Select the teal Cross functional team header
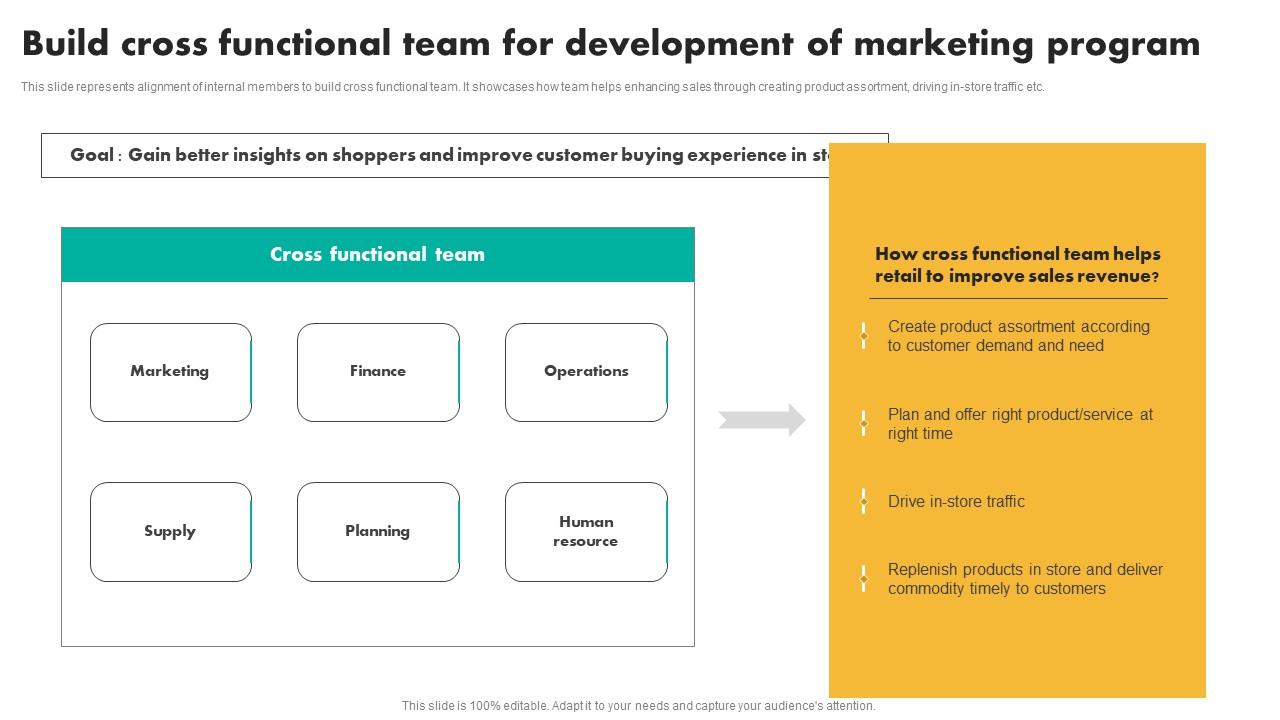 378,254
